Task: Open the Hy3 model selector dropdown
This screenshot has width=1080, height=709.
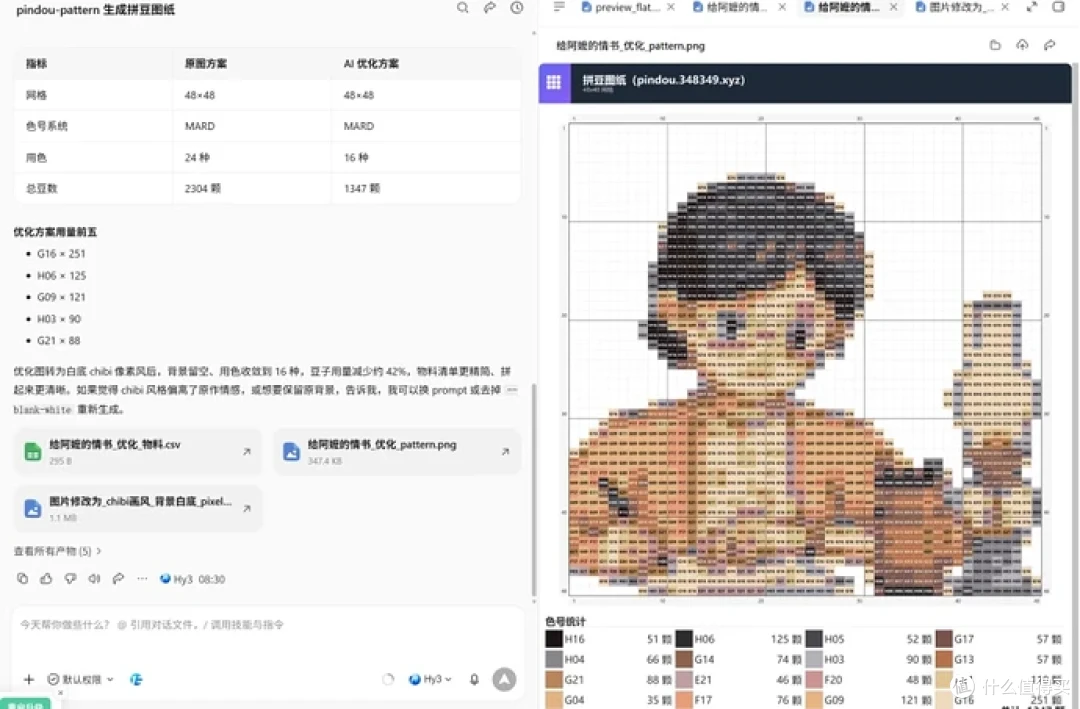Action: (430, 679)
